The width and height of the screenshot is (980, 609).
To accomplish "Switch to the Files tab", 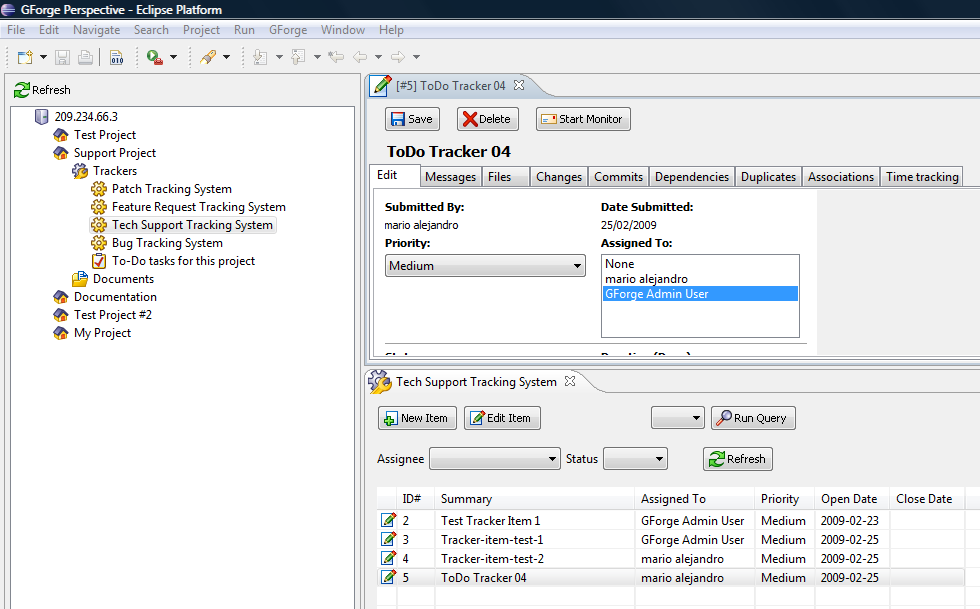I will [506, 177].
